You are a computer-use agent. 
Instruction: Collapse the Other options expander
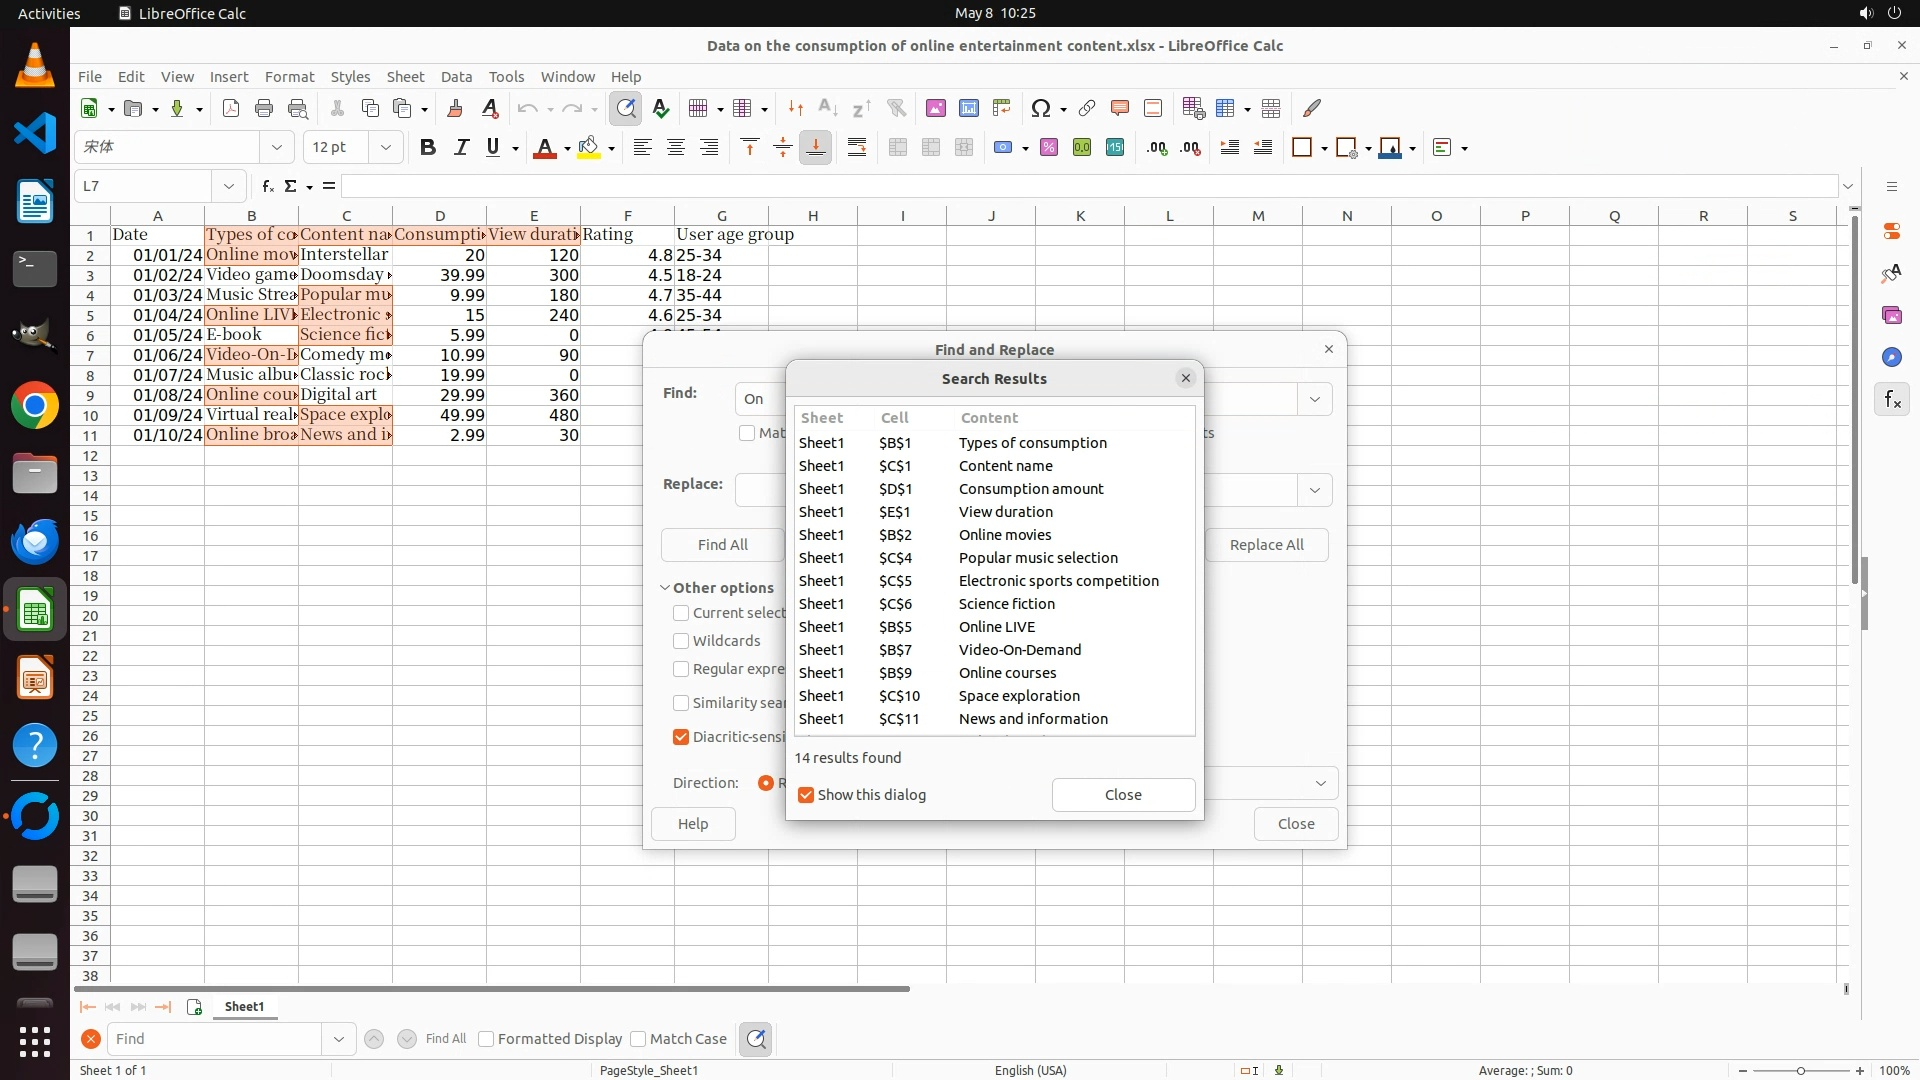665,588
